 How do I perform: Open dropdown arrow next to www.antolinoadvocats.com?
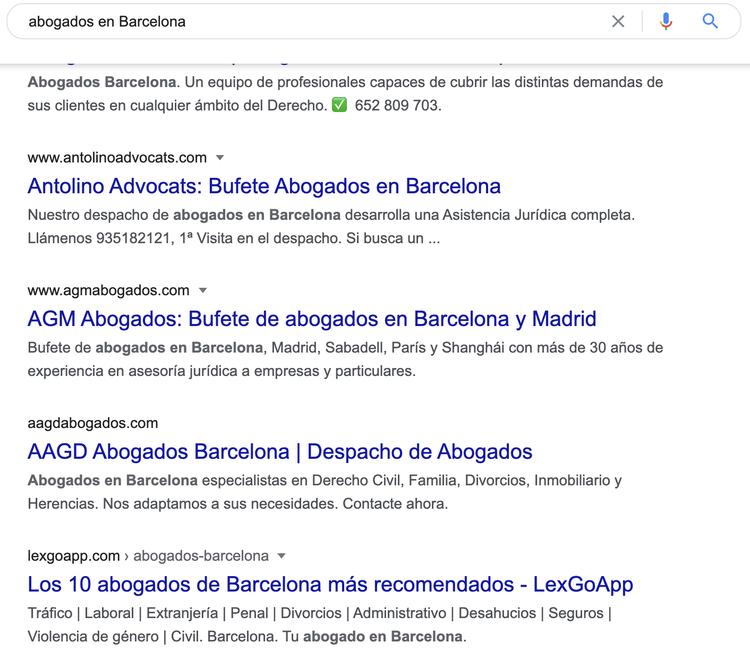coord(220,157)
